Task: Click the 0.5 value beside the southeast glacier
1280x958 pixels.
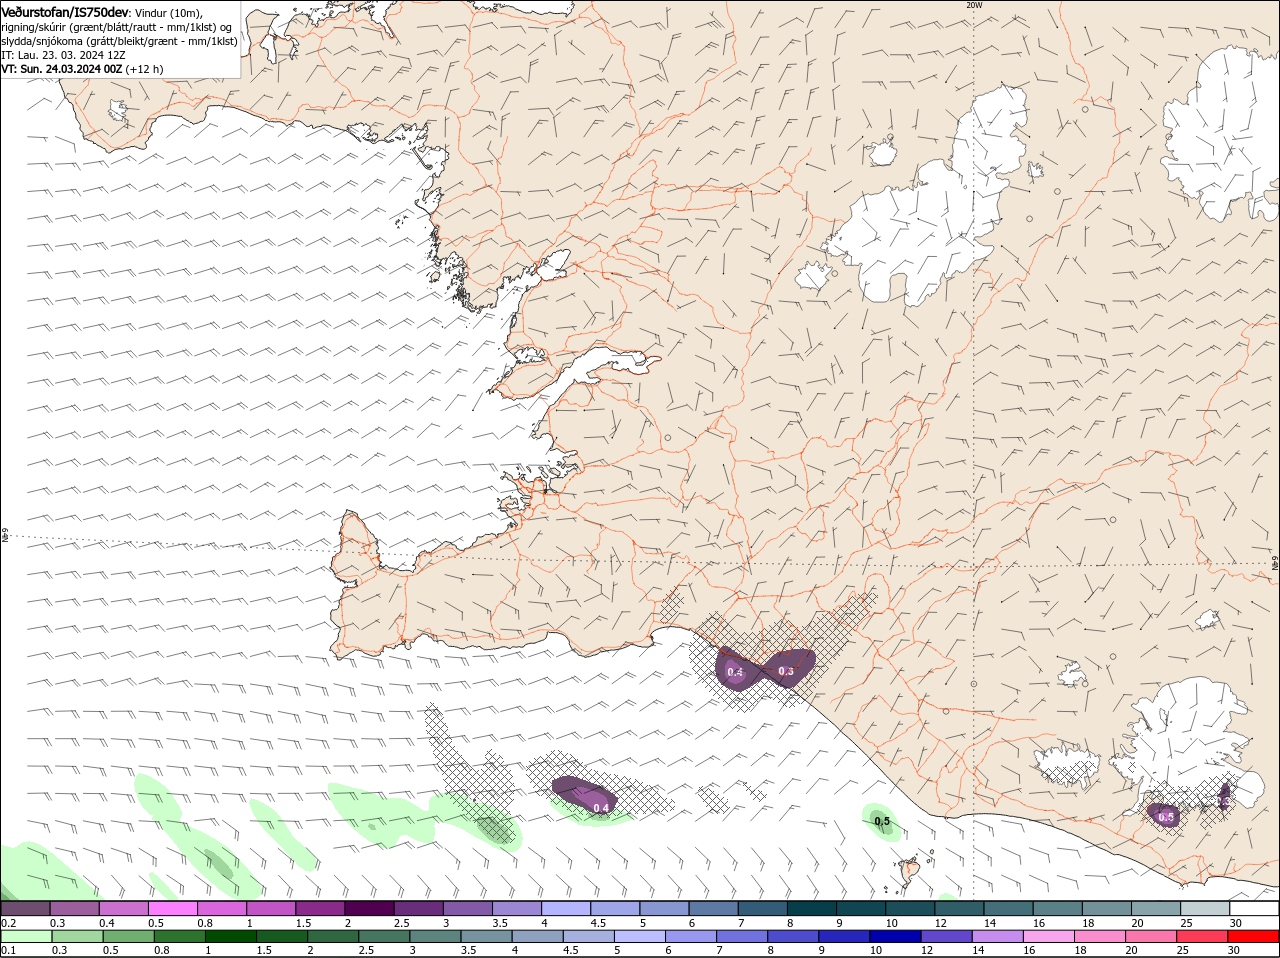Action: click(1166, 817)
